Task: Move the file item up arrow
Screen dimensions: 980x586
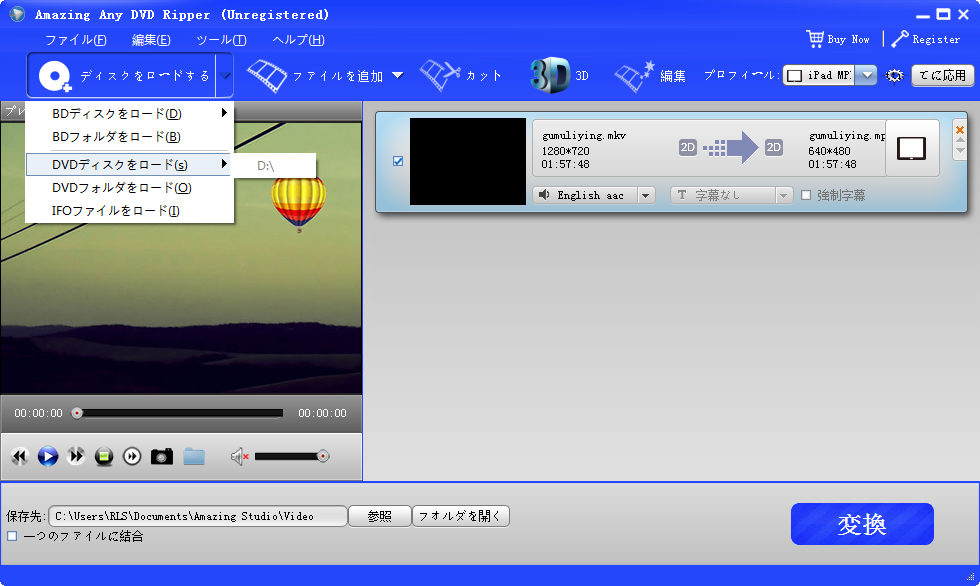Action: (960, 141)
